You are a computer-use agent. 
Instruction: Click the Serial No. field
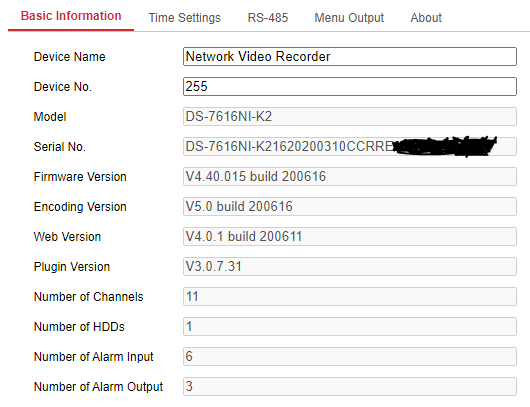350,146
